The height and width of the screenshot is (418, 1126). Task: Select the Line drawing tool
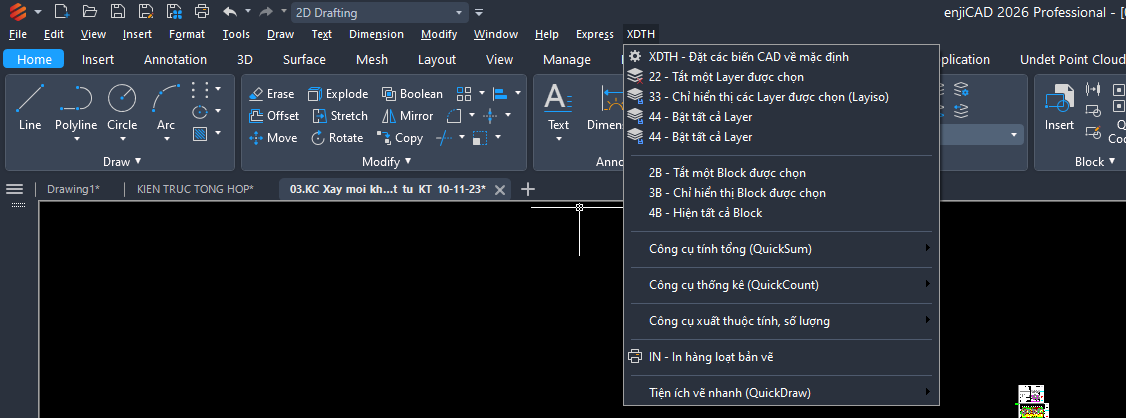click(x=30, y=106)
